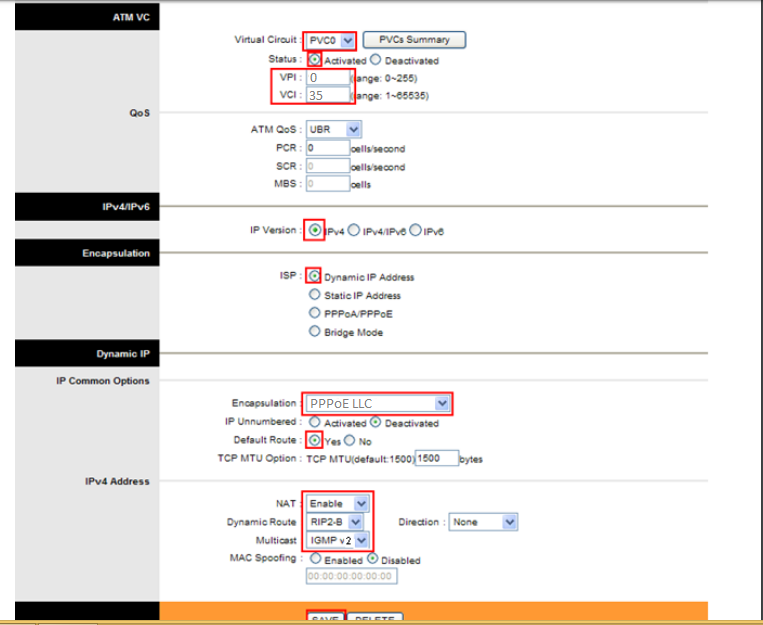Open the Multicast IGMP v2 dropdown

coord(338,540)
